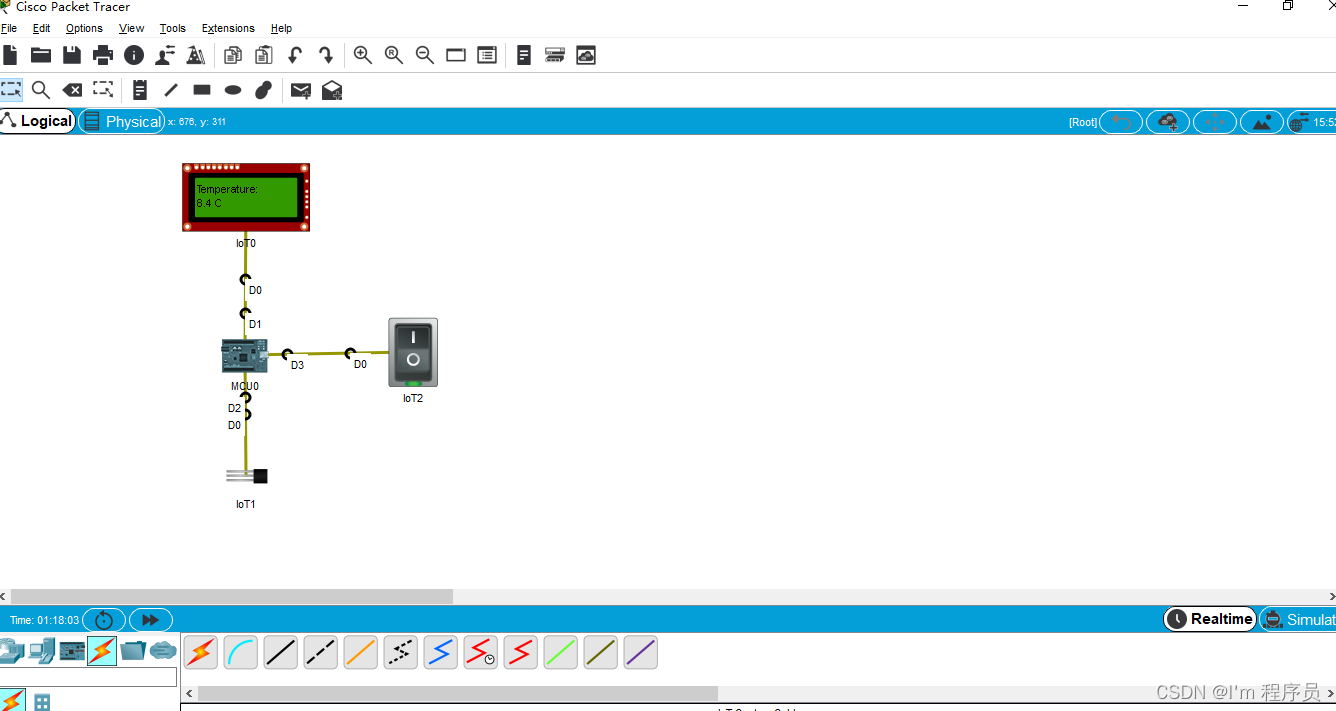Save the project with the floppy disk icon
The image size is (1336, 711).
tap(72, 55)
